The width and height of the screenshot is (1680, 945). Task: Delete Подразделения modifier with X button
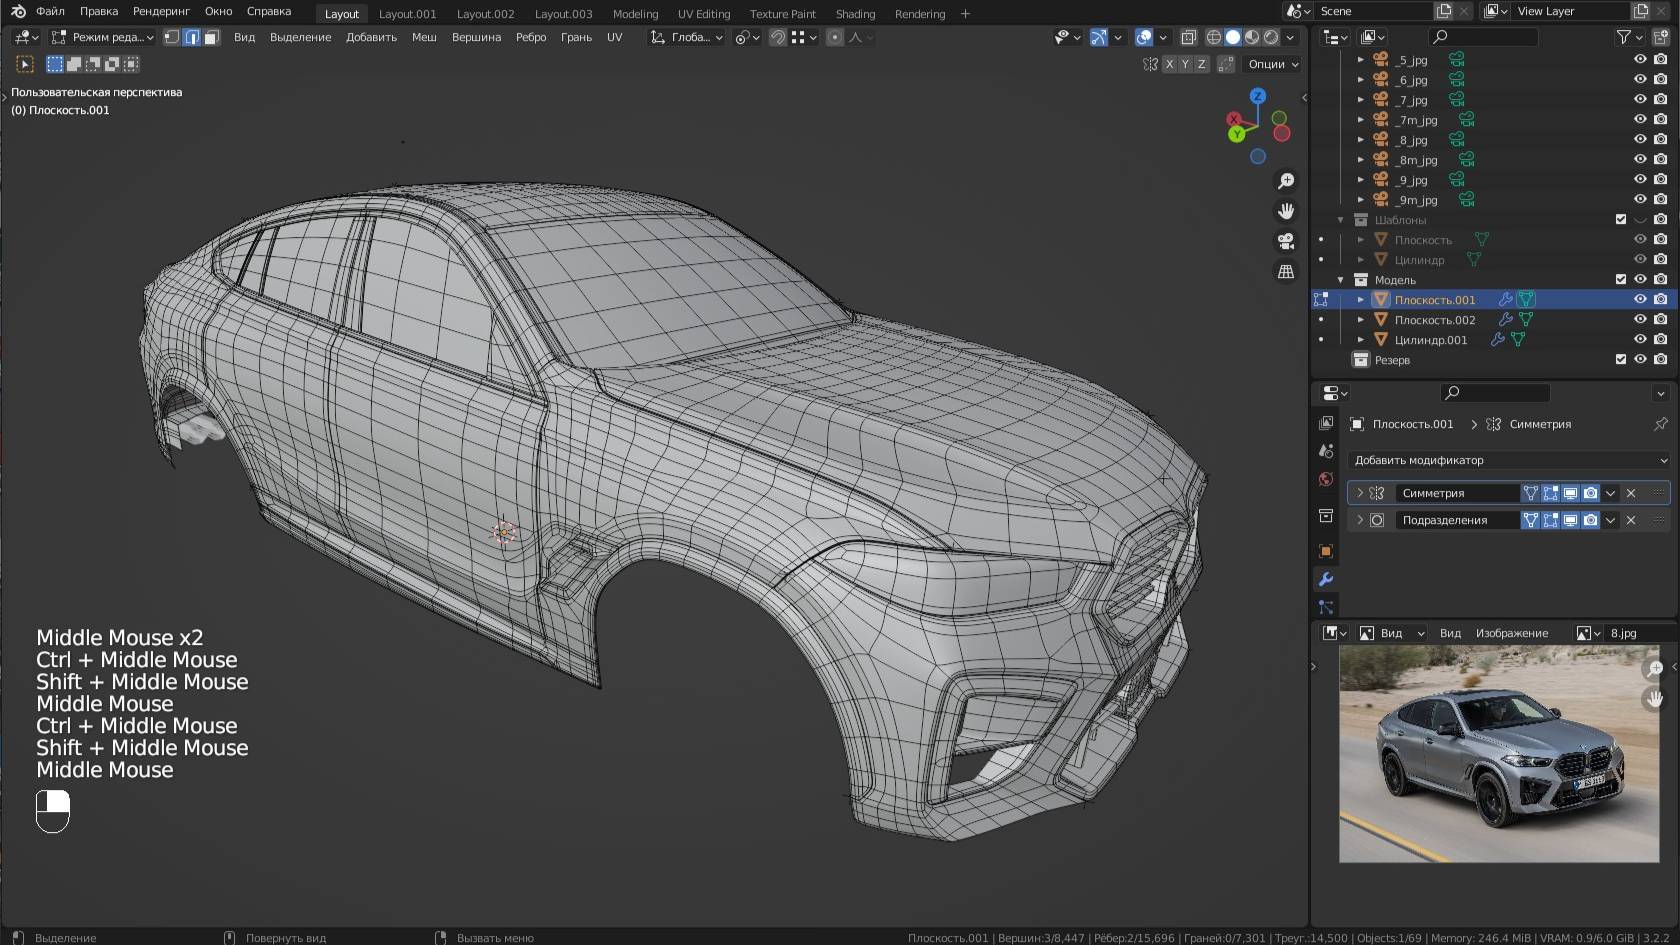(x=1629, y=520)
